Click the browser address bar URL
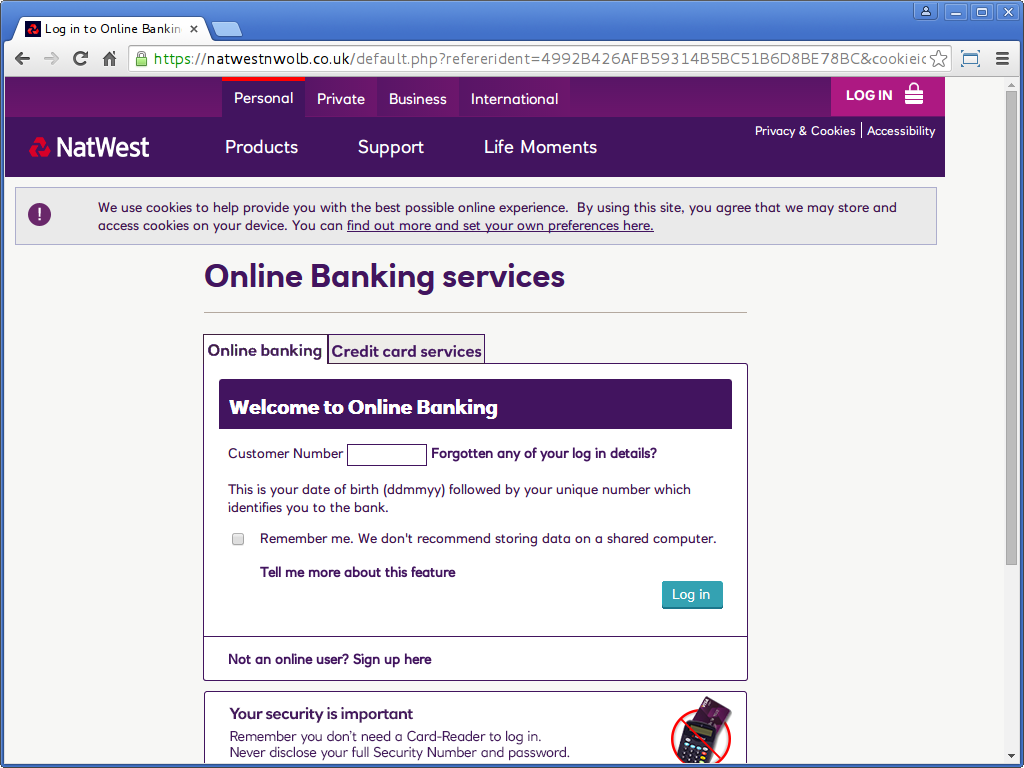This screenshot has height=768, width=1024. (x=539, y=59)
